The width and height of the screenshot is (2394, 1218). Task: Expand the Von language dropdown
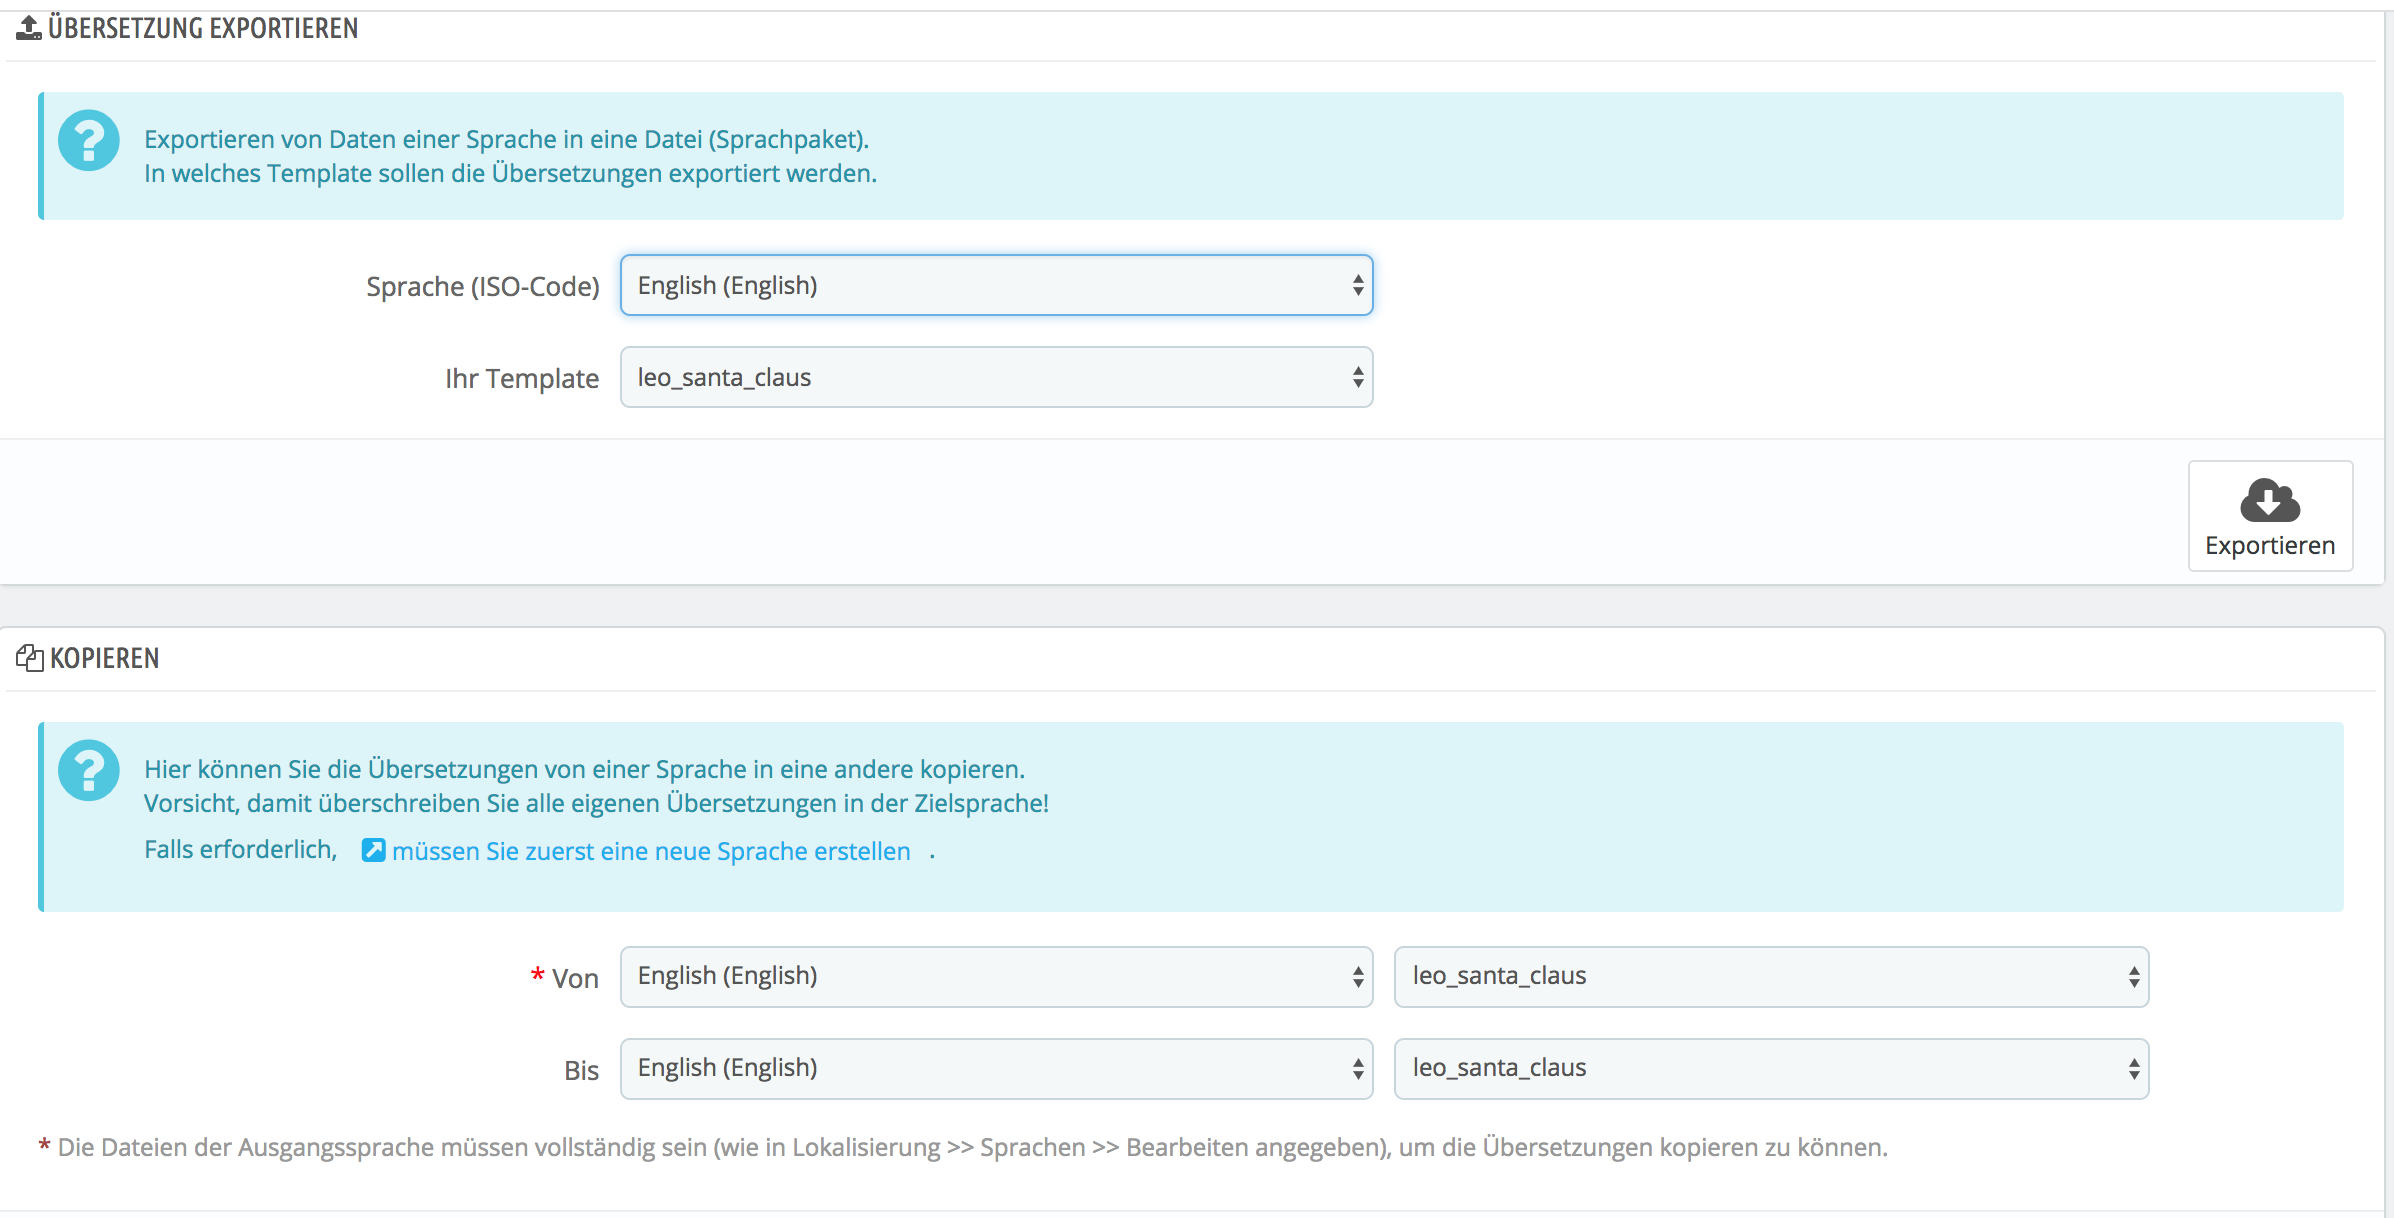996,976
